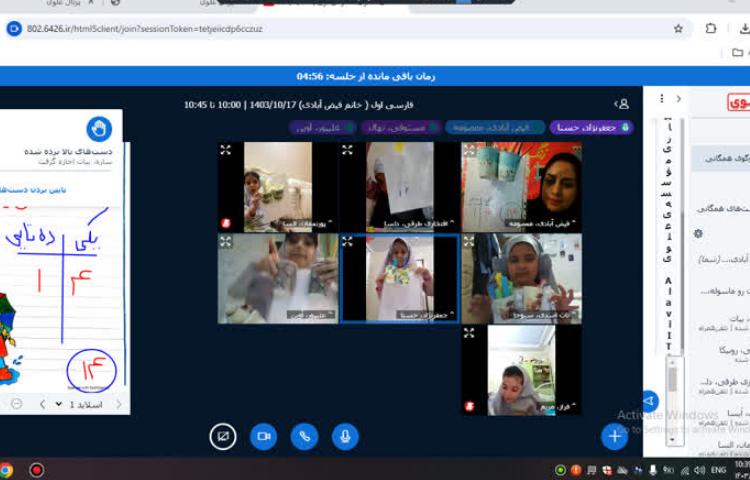The height and width of the screenshot is (480, 750).
Task: Open the browser extensions puzzle icon
Action: (x=711, y=28)
